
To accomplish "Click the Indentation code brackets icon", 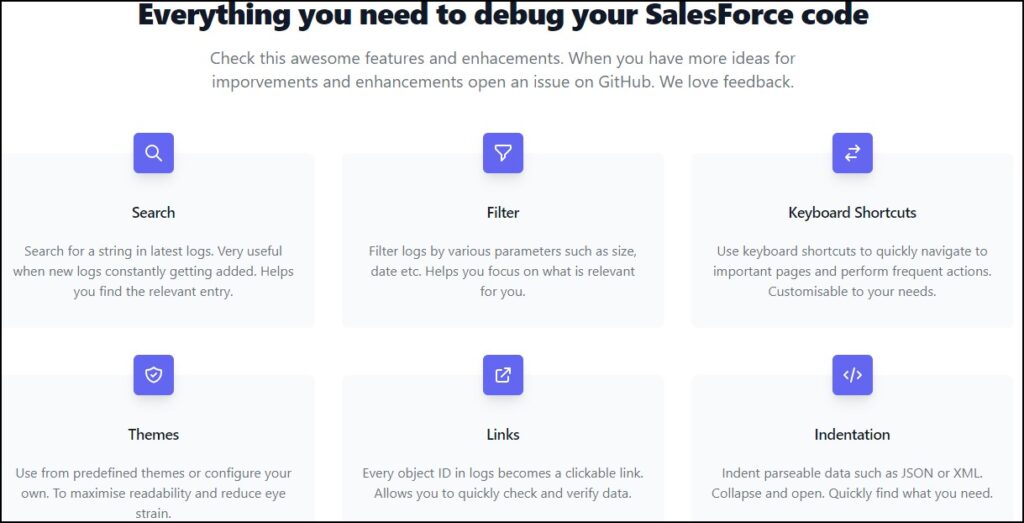I will point(852,375).
